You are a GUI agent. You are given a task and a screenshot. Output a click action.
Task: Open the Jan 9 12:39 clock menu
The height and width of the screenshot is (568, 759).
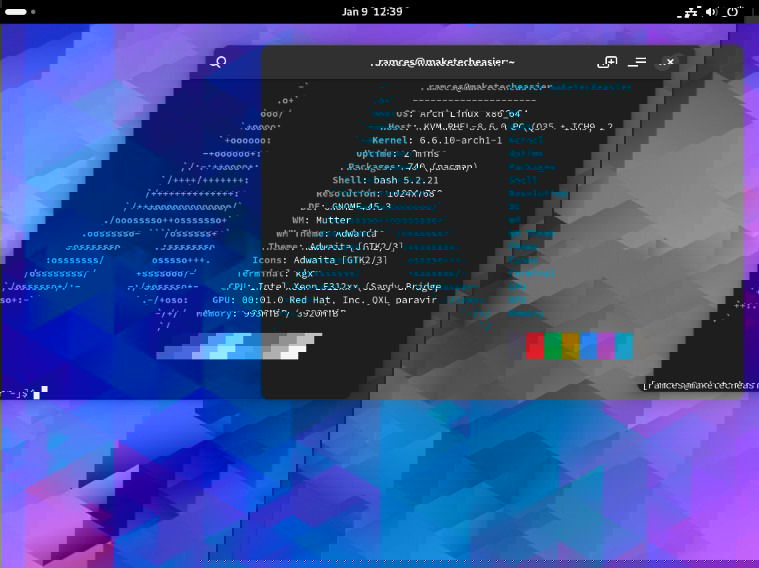pos(372,12)
